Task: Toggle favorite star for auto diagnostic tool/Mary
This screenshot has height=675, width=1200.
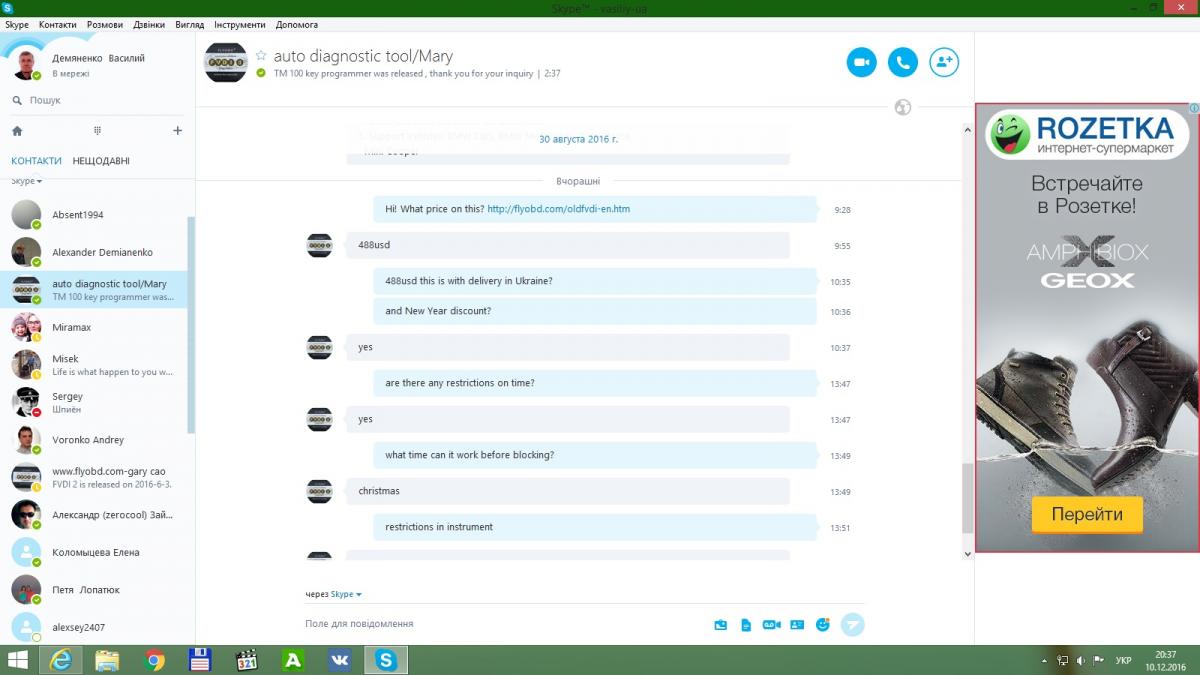Action: [x=261, y=56]
